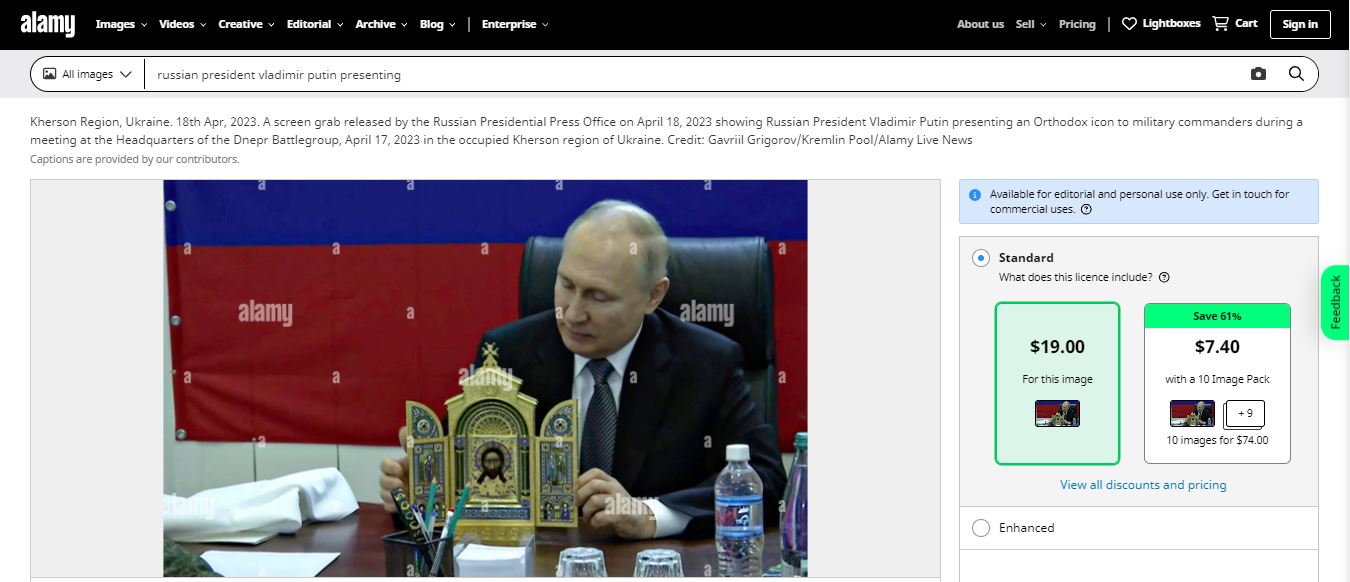
Task: Click the licence info question mark icon
Action: pyautogui.click(x=1164, y=277)
